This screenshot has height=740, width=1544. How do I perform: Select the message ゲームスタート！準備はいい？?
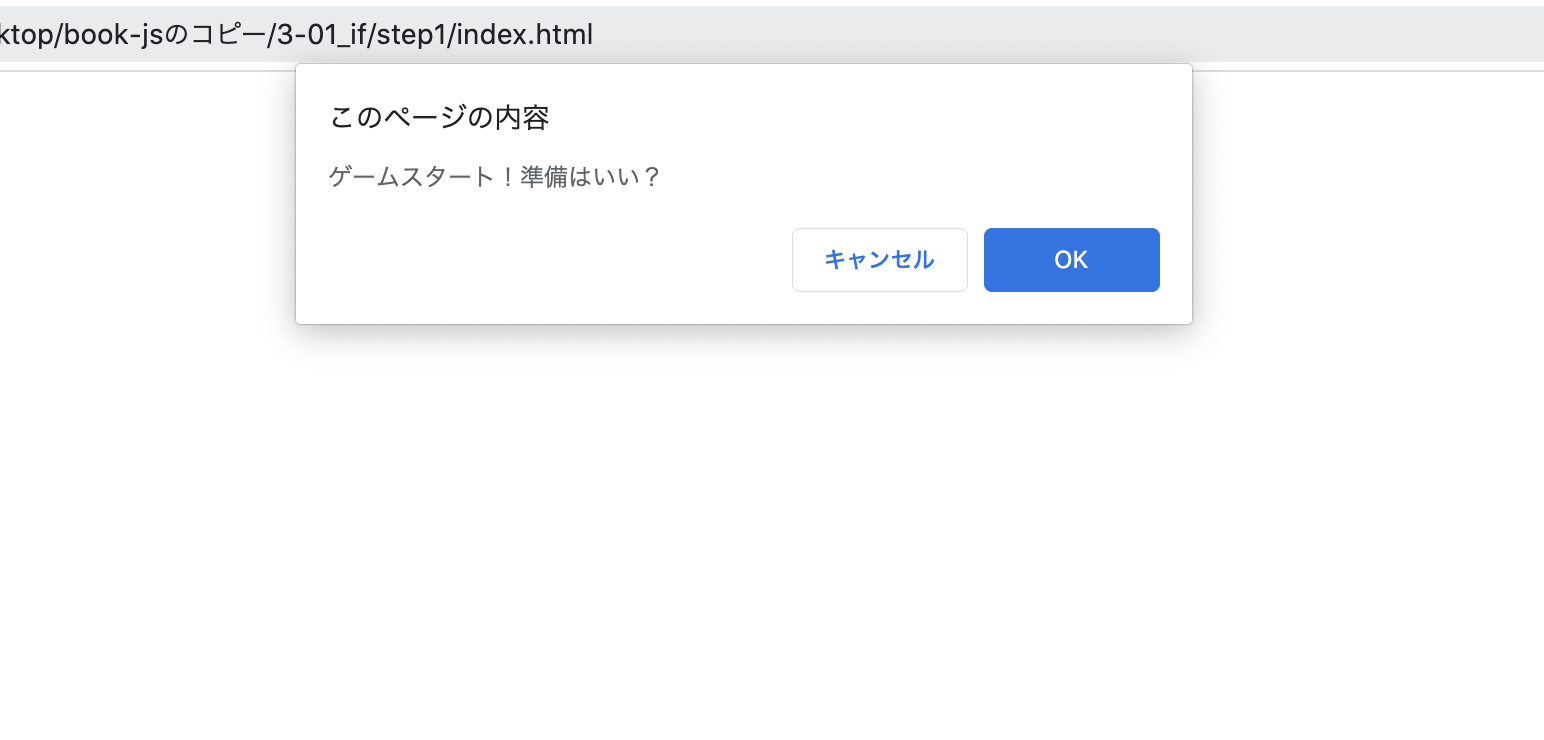point(495,176)
